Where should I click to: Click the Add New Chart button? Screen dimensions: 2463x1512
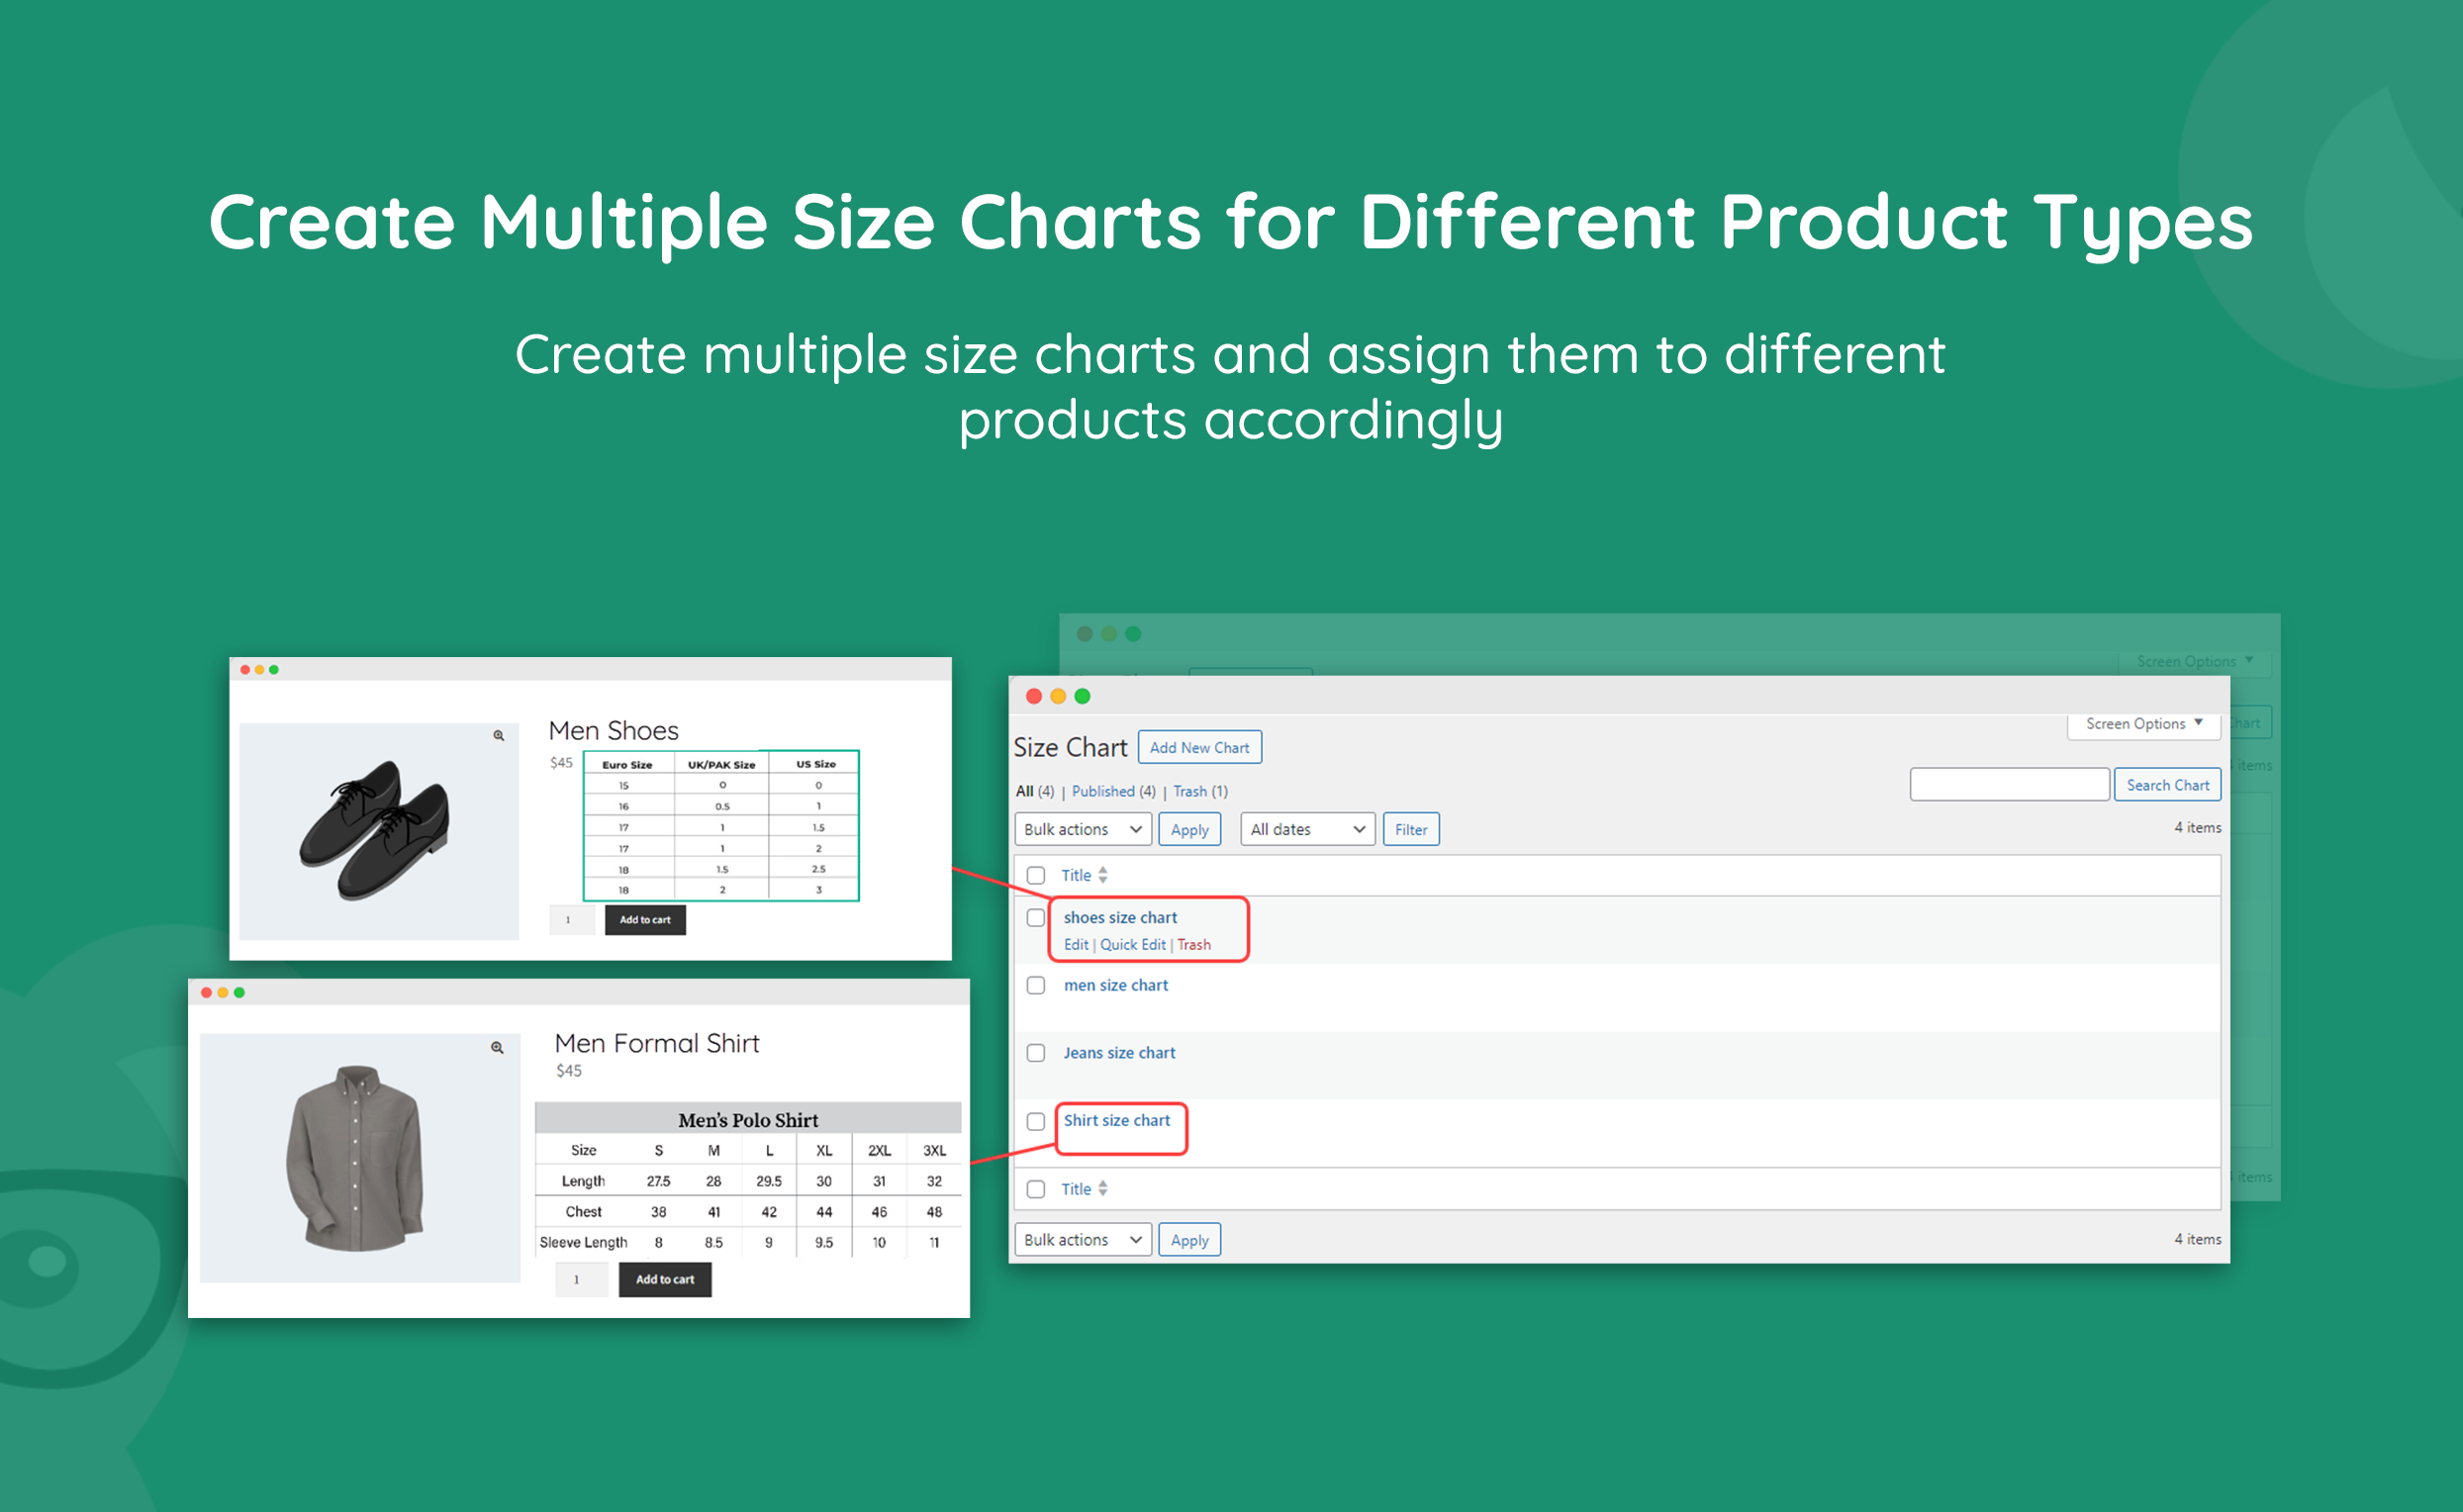1199,748
